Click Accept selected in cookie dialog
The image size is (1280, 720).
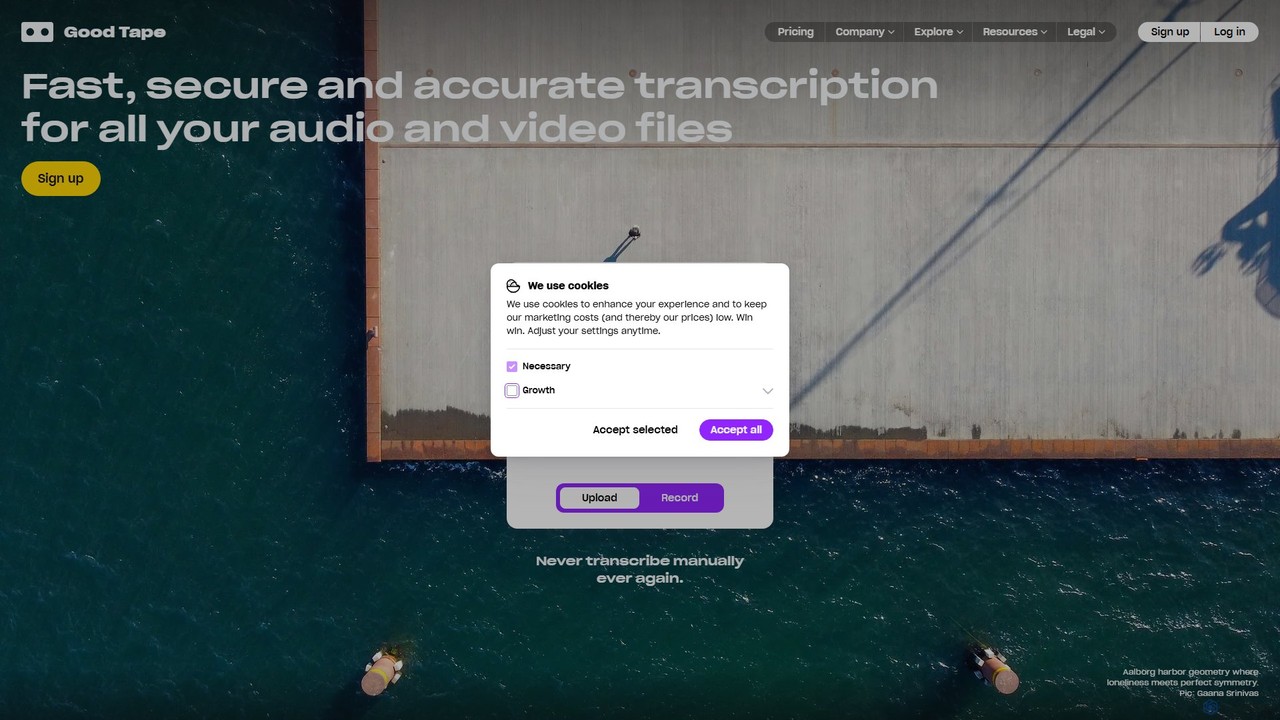tap(635, 430)
